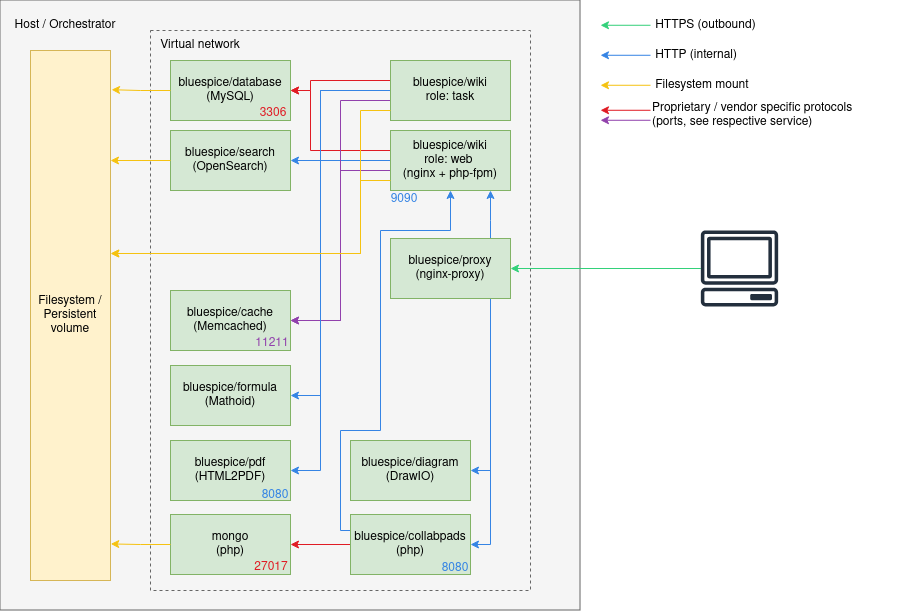This screenshot has height=611, width=901.
Task: Click the purple arrow in the legend
Action: (625, 120)
